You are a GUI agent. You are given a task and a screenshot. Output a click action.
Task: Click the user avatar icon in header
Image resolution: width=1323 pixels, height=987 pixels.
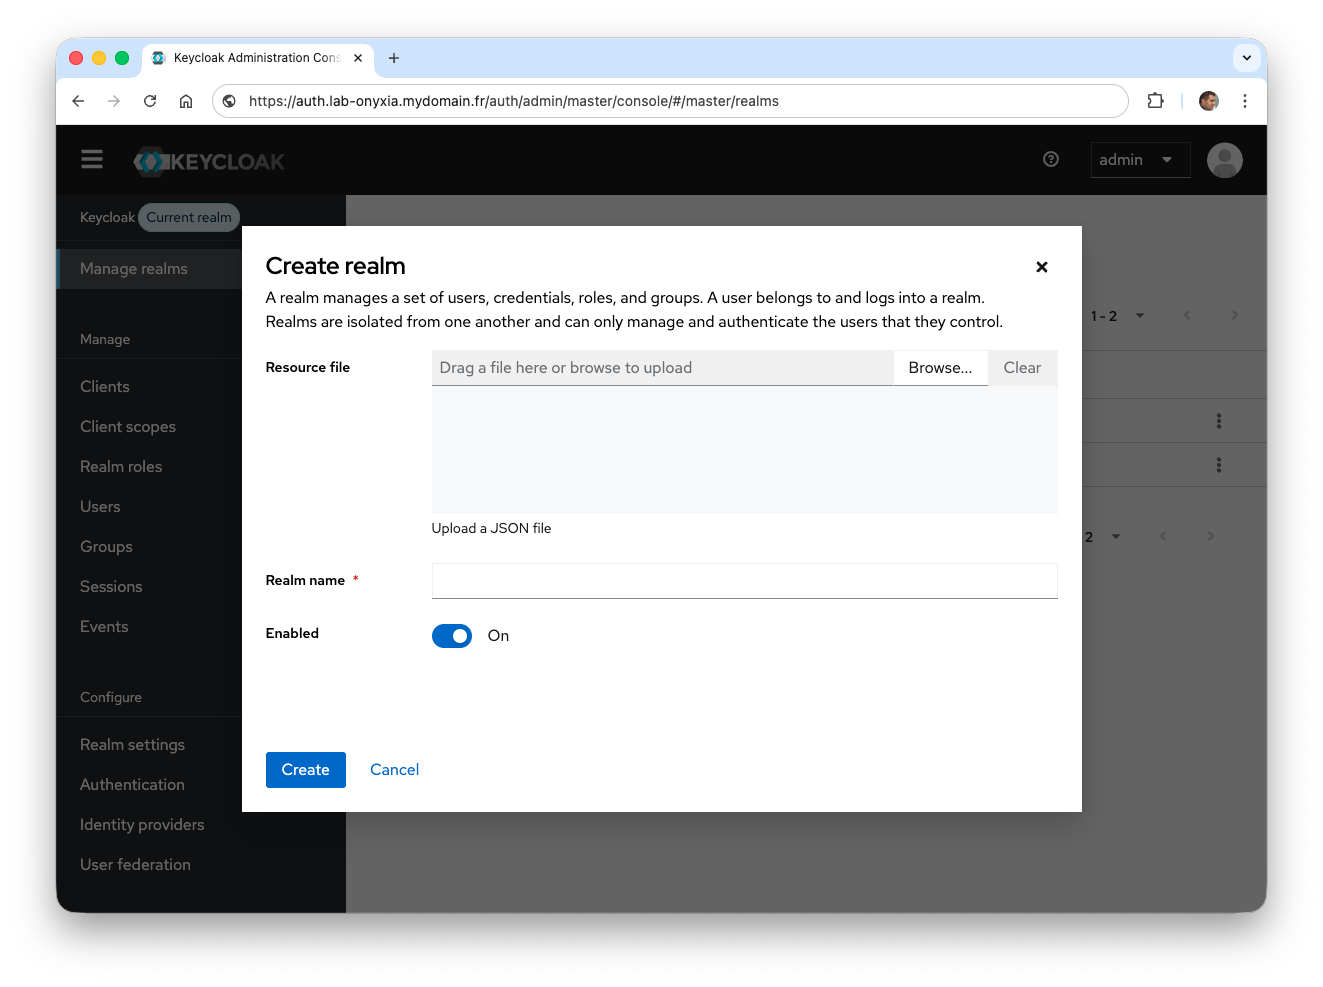tap(1224, 160)
